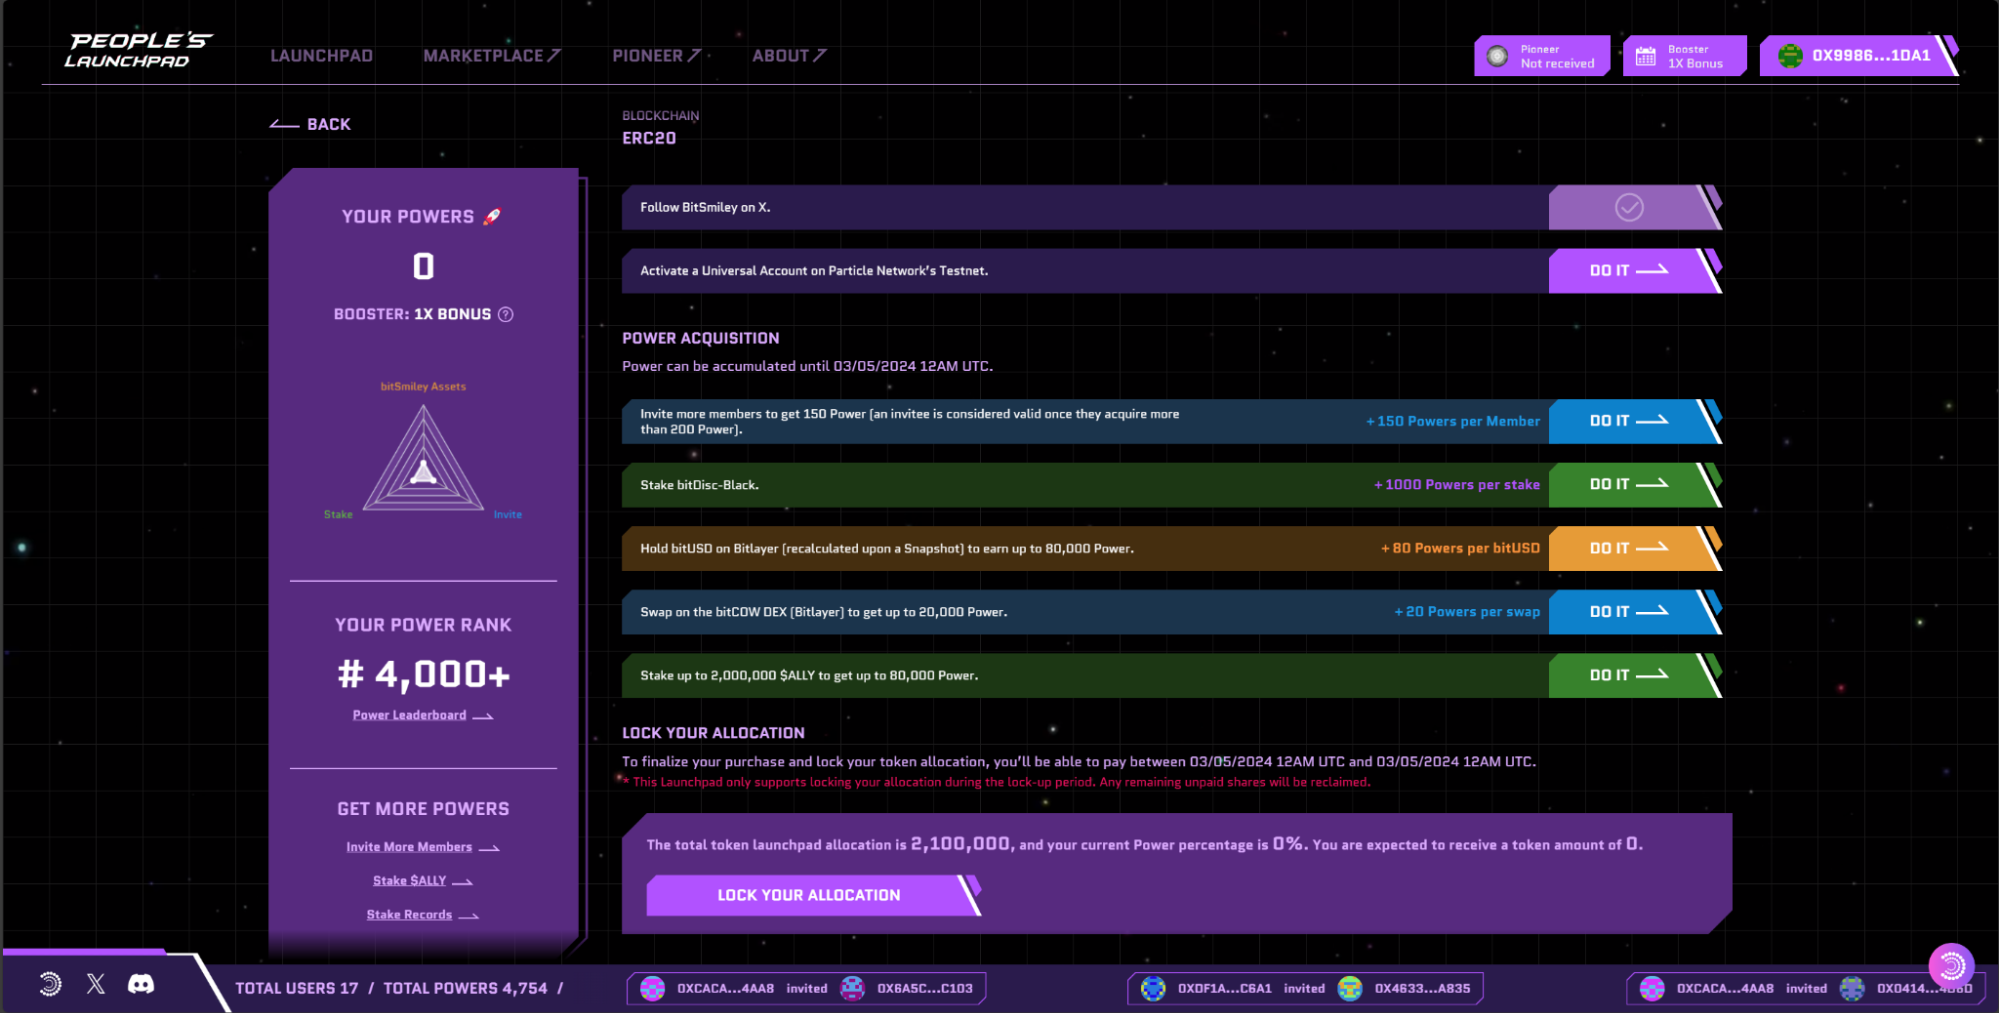Screen dimensions: 1999x1014
Task: Open the Launchpad nav item
Action: (x=321, y=56)
